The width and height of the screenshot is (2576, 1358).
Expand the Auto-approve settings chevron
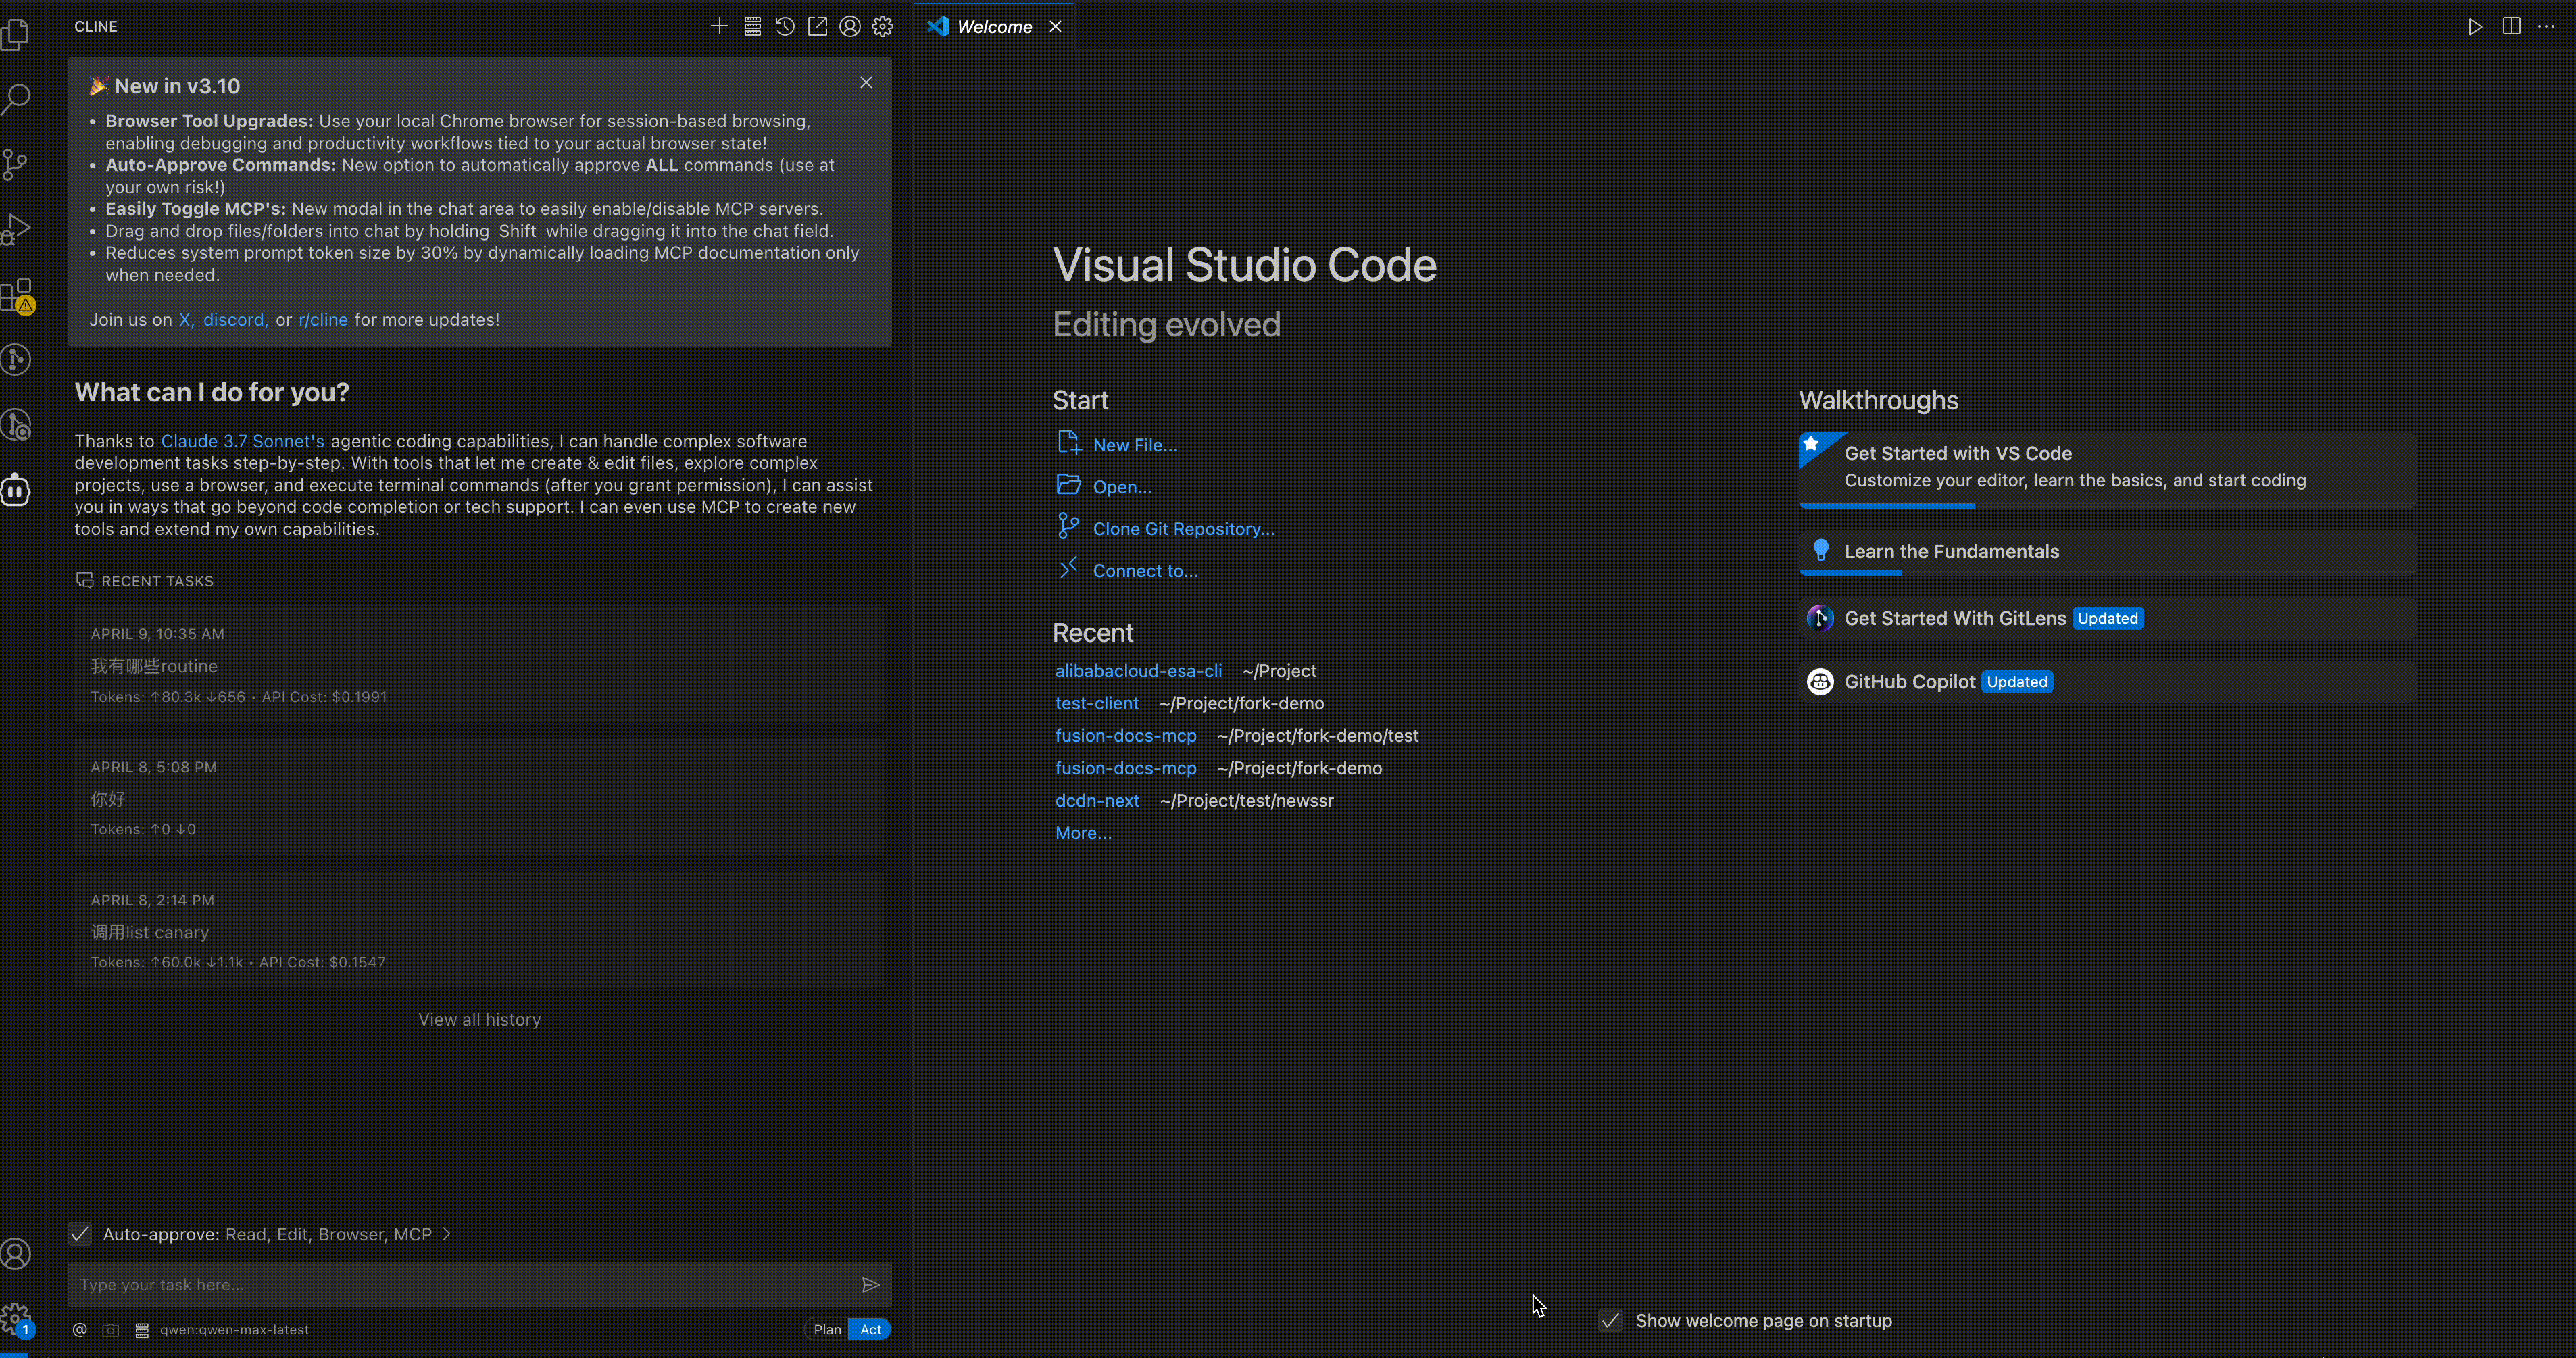click(447, 1234)
